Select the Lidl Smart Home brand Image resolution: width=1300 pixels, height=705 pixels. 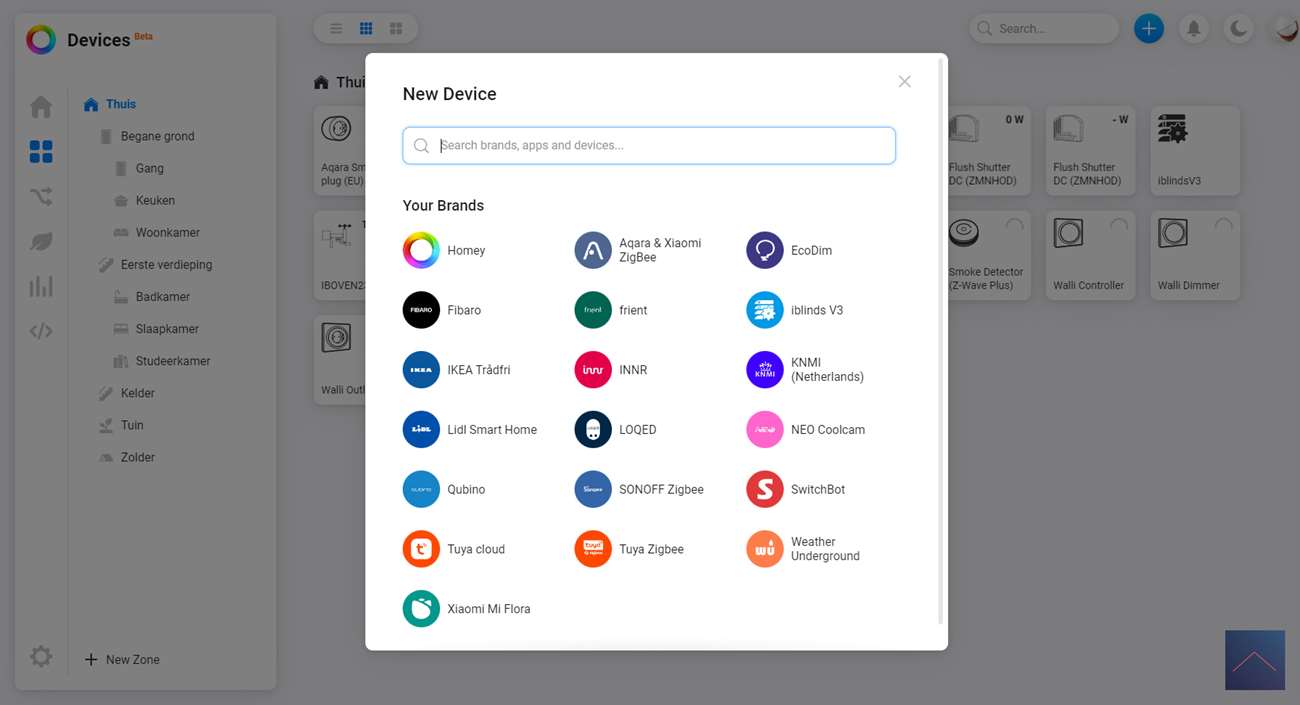[470, 430]
